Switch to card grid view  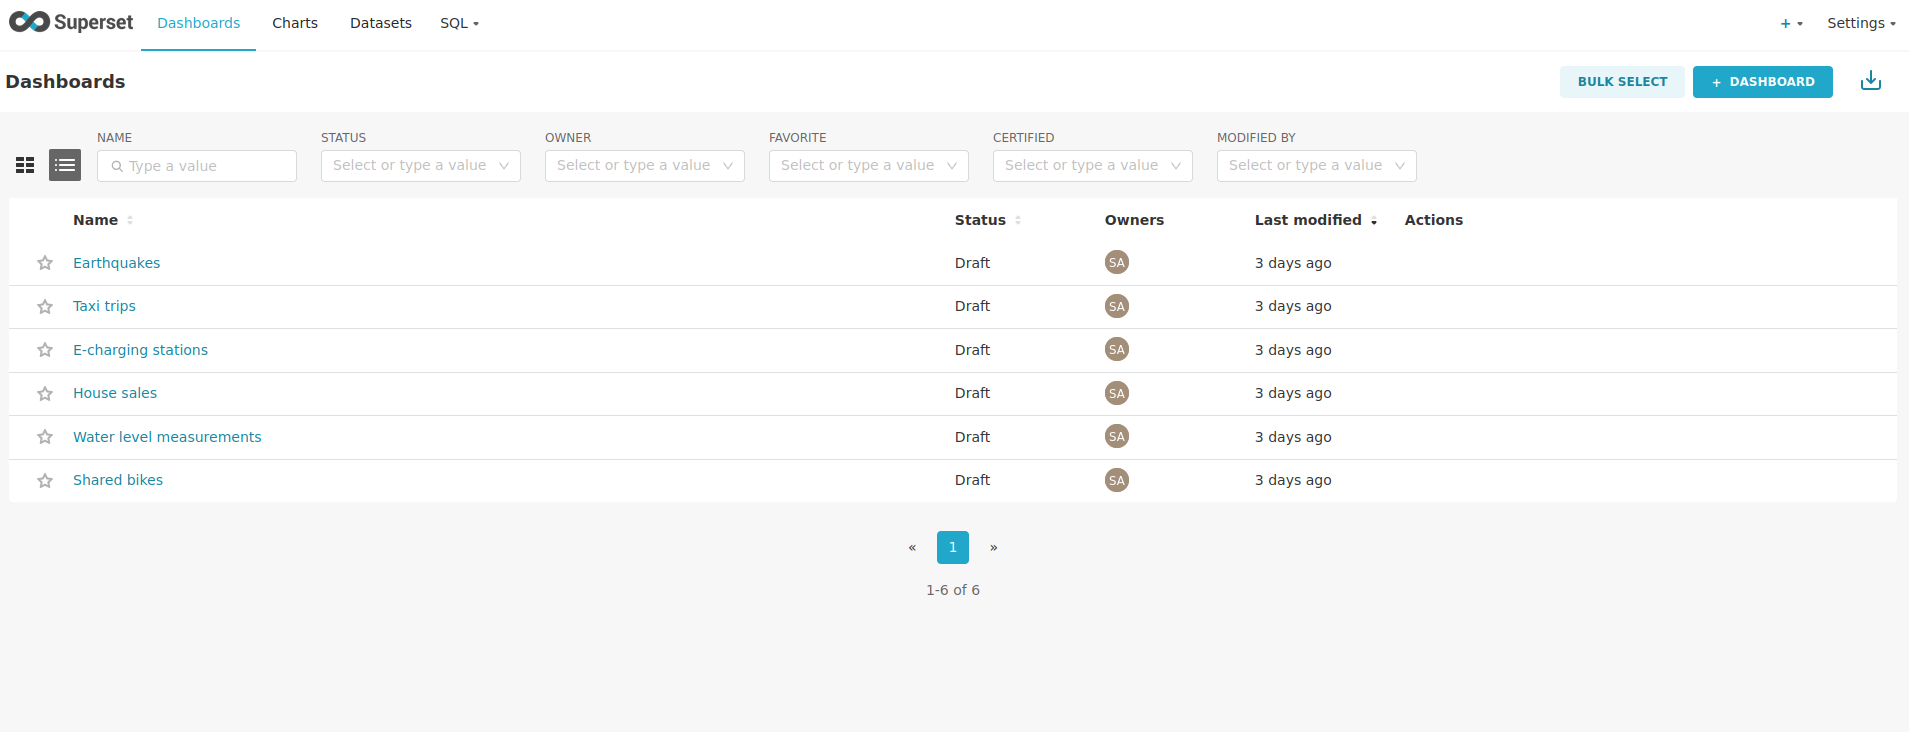click(25, 165)
